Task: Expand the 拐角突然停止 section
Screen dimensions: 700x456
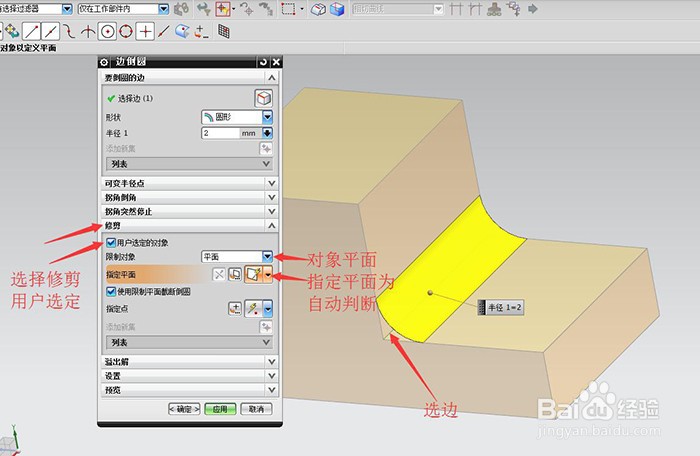Action: point(190,211)
